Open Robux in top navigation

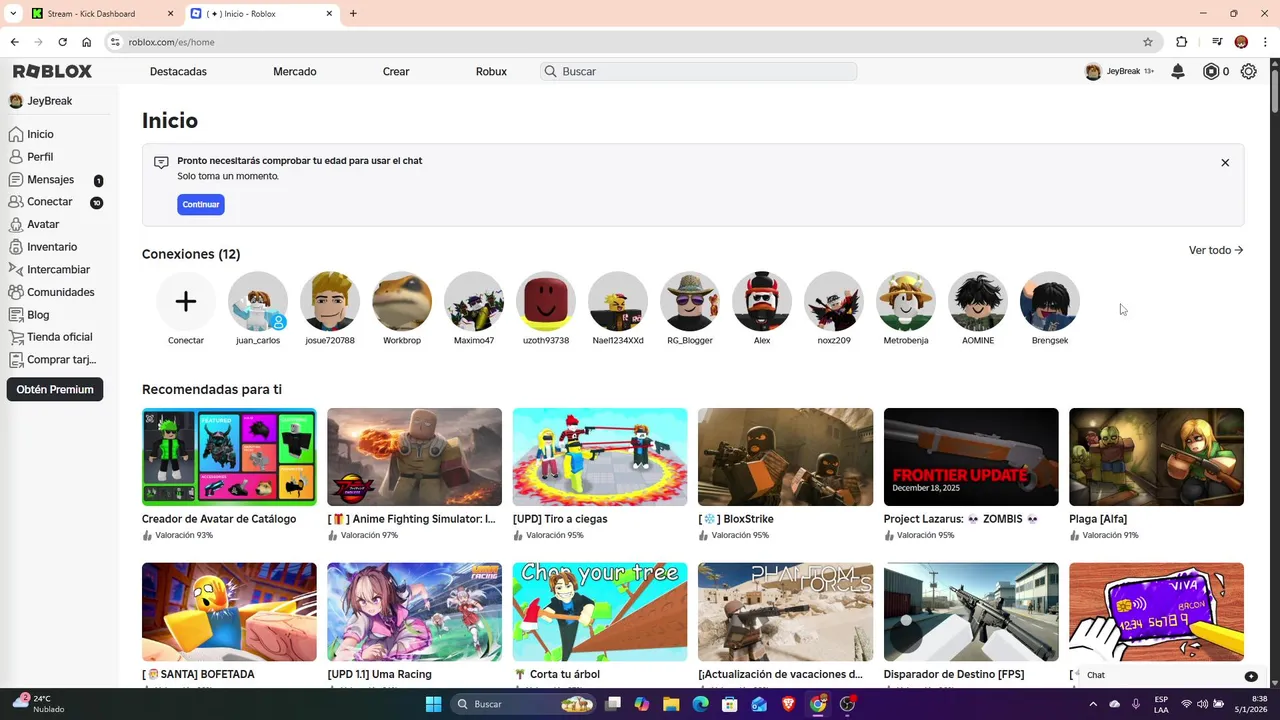491,72
